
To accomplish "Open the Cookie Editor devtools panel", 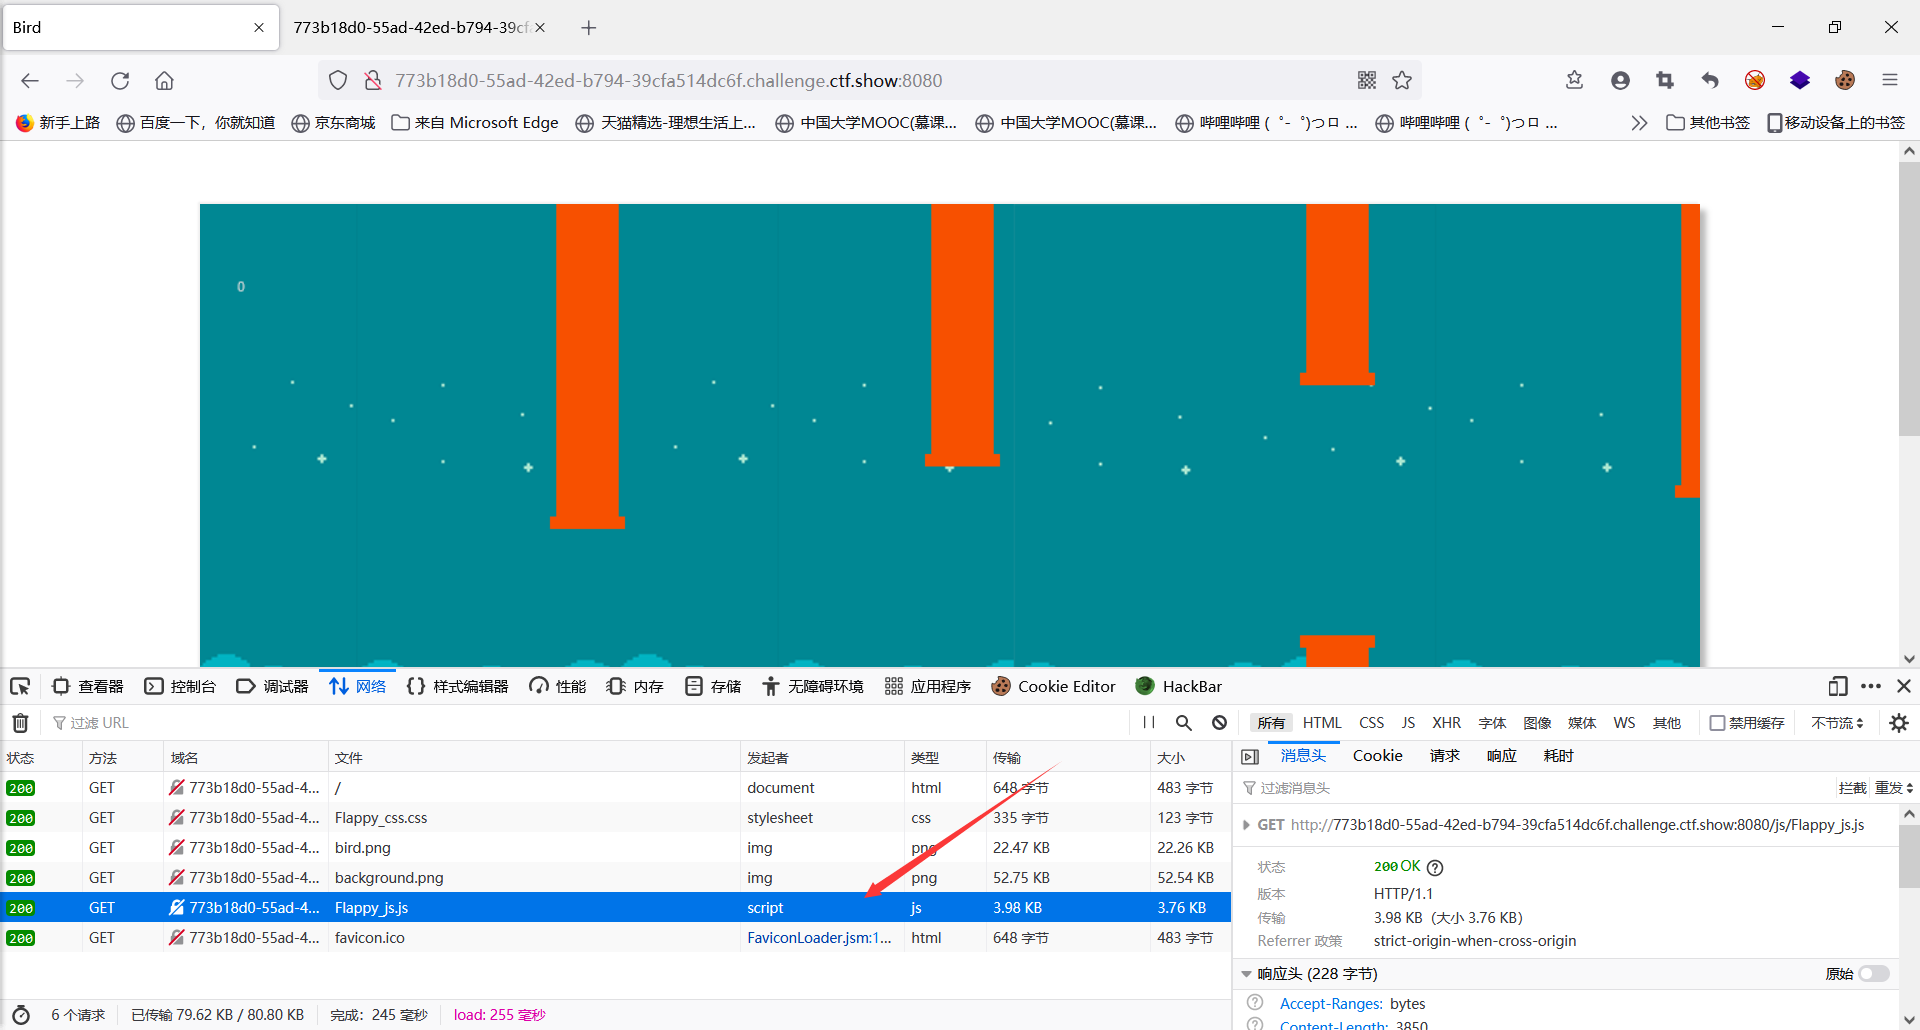I will point(1053,687).
